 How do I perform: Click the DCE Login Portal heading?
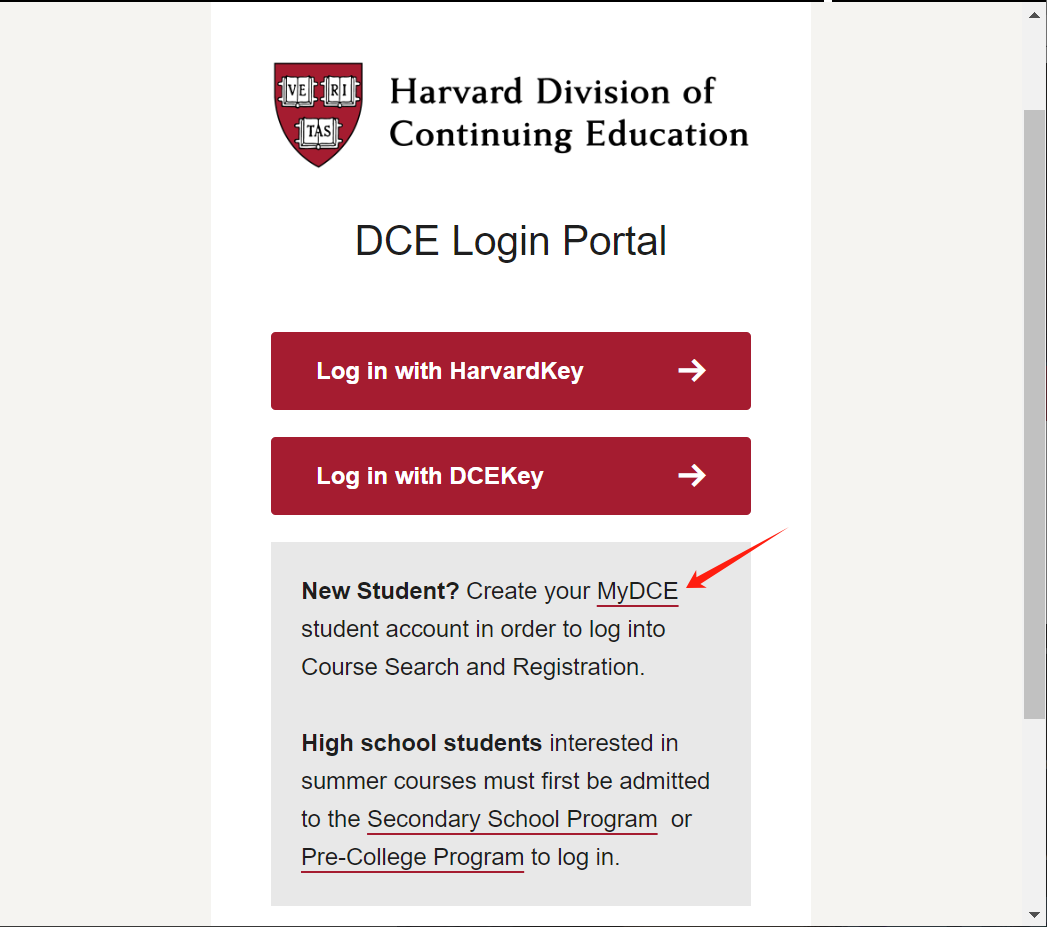point(510,242)
